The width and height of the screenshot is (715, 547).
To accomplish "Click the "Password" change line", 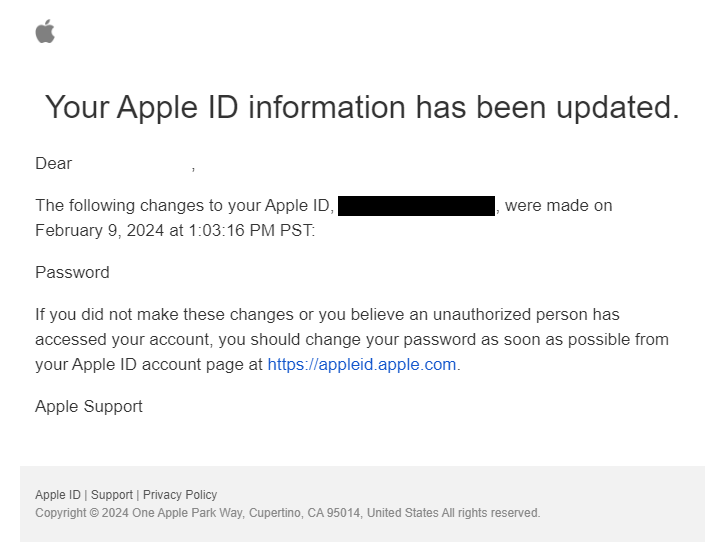I will point(72,272).
